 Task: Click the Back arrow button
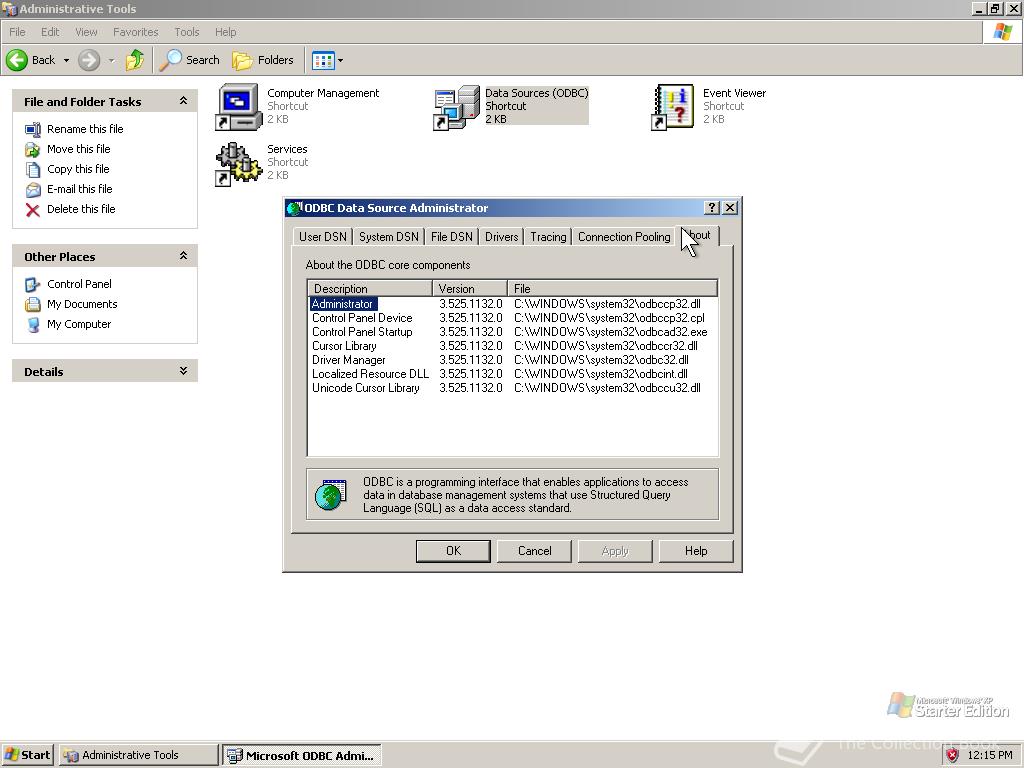pyautogui.click(x=17, y=60)
